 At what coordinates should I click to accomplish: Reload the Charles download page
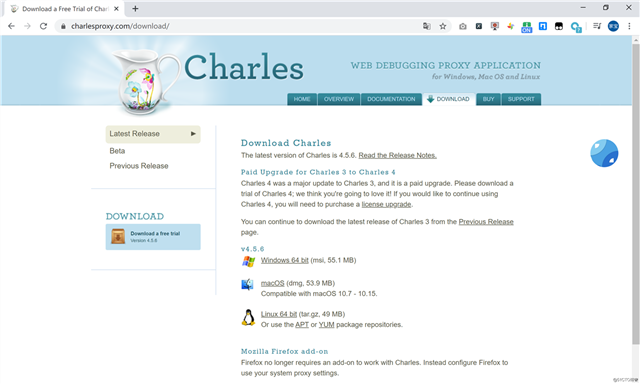coord(43,26)
